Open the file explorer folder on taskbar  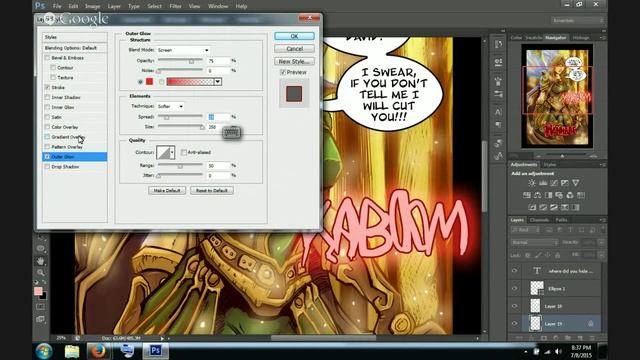(72, 351)
